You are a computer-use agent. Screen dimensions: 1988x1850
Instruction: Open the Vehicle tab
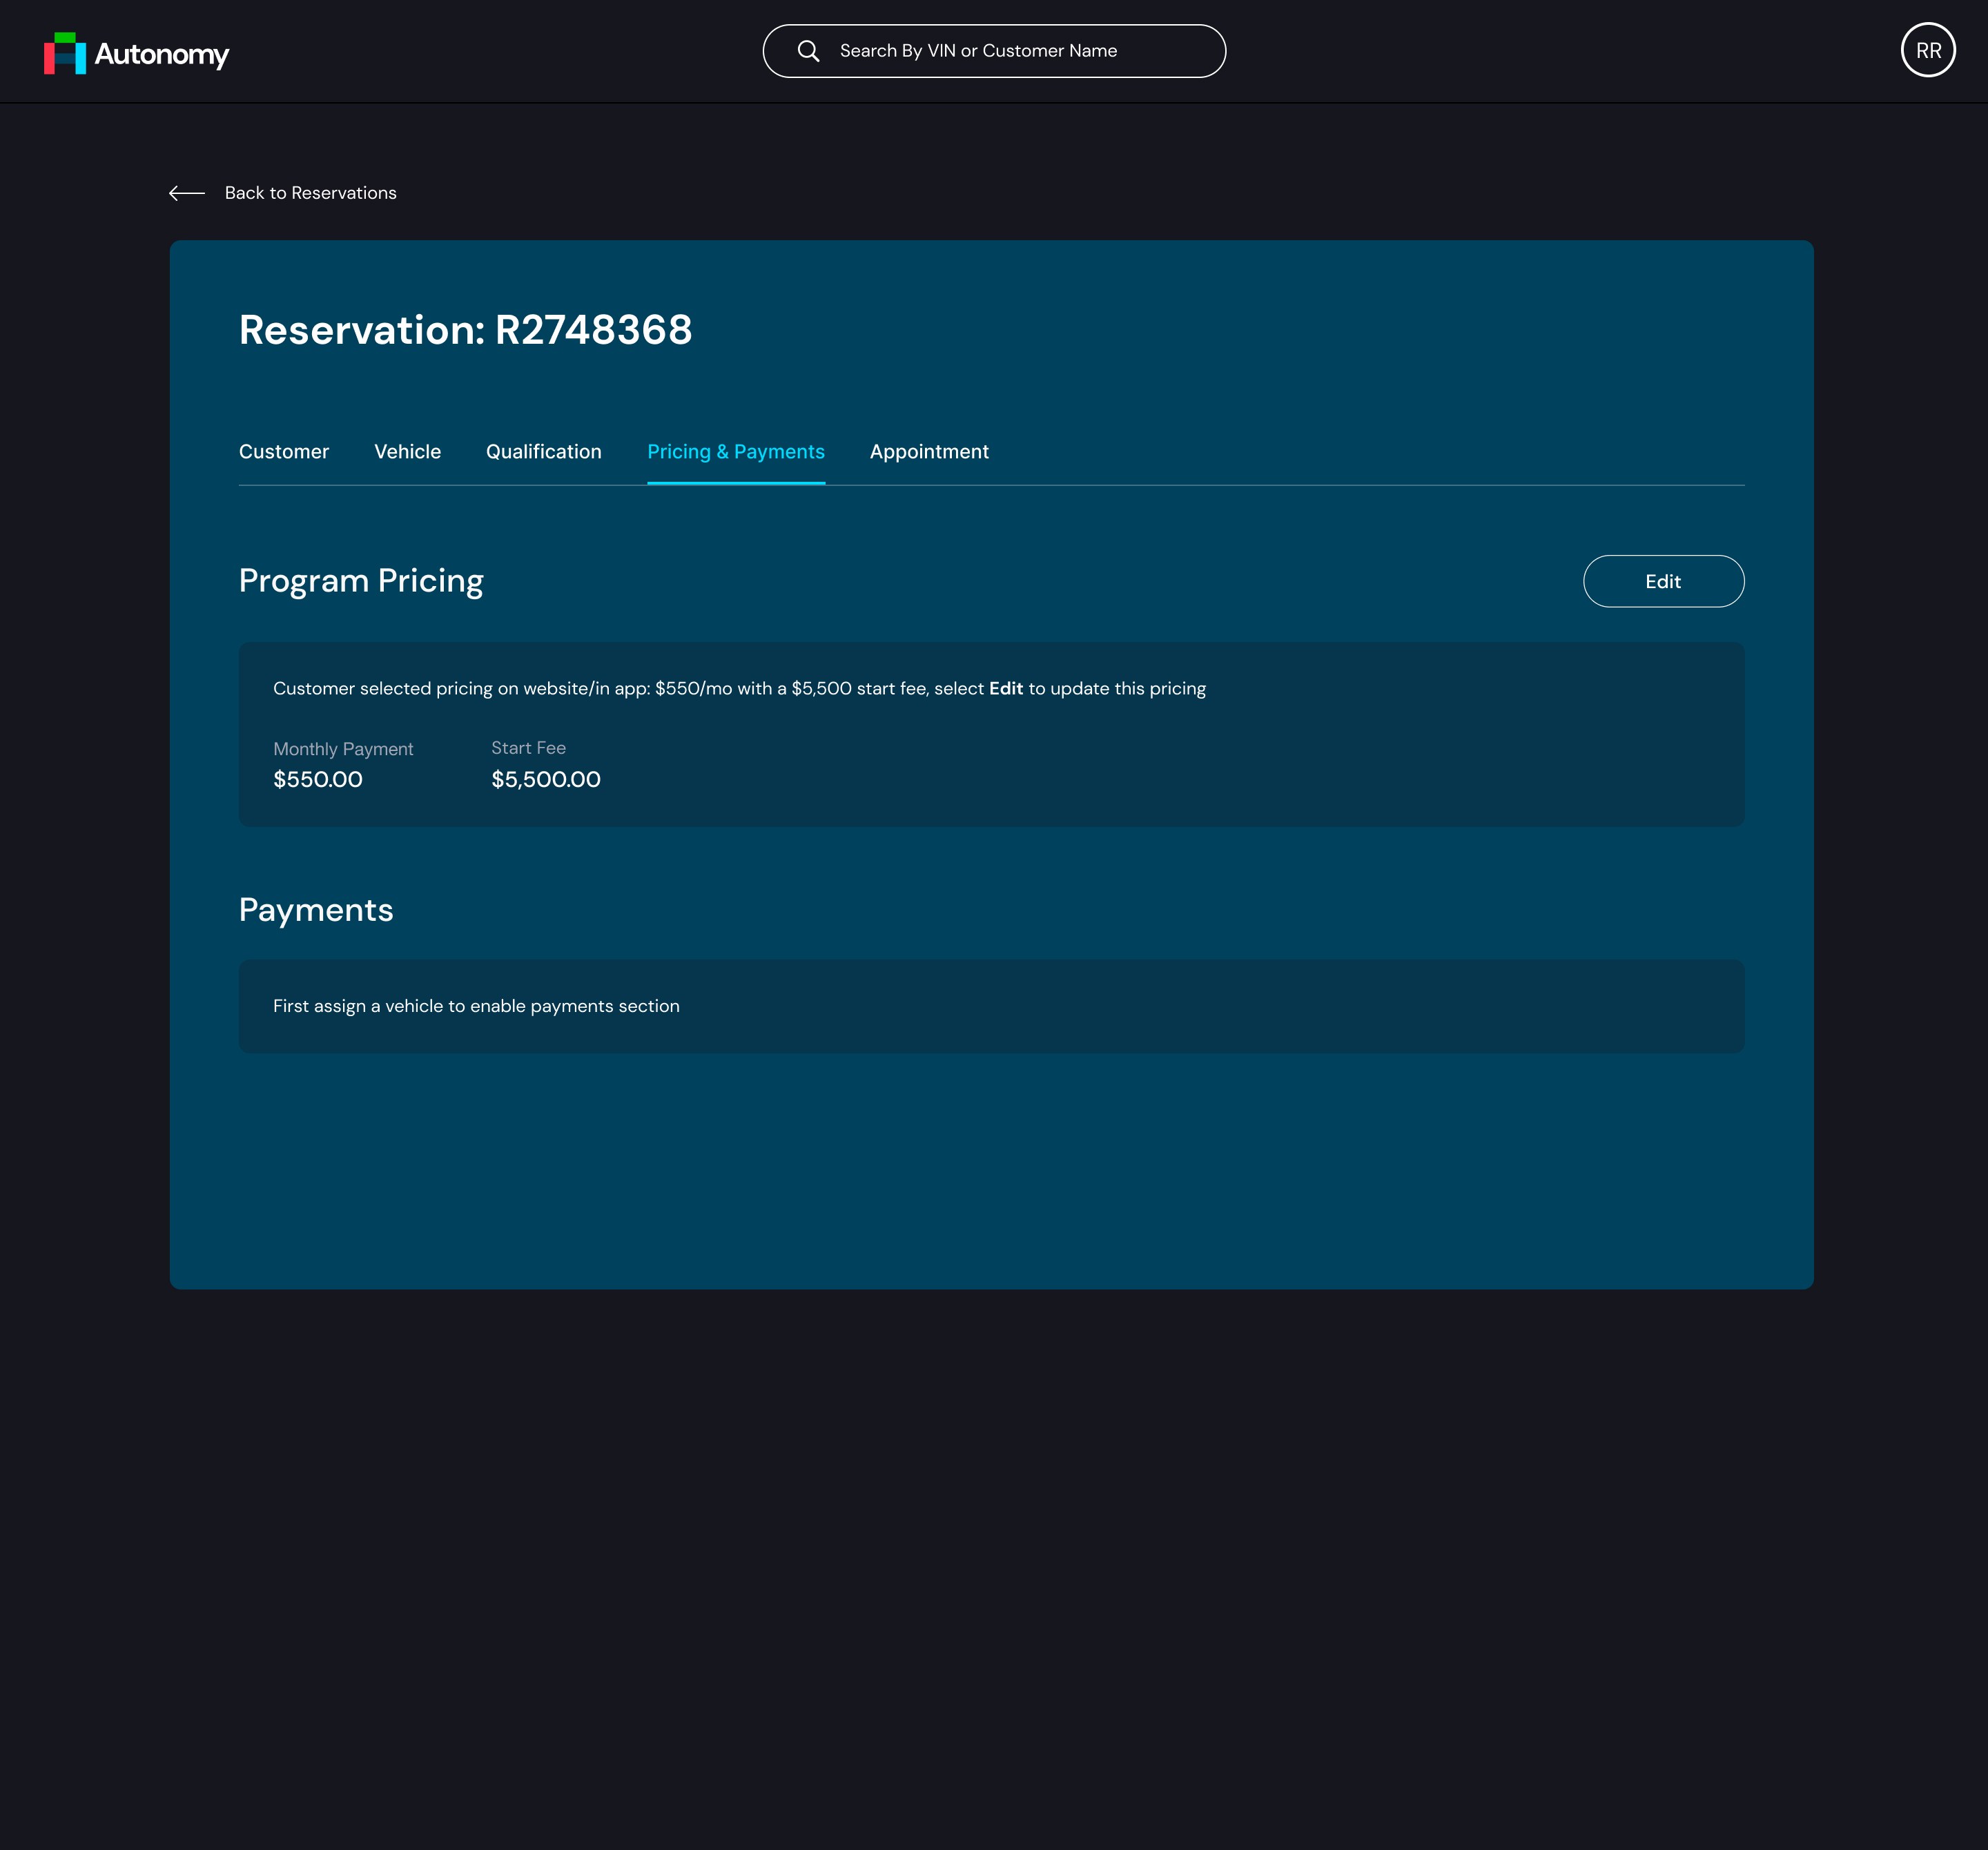pyautogui.click(x=407, y=452)
